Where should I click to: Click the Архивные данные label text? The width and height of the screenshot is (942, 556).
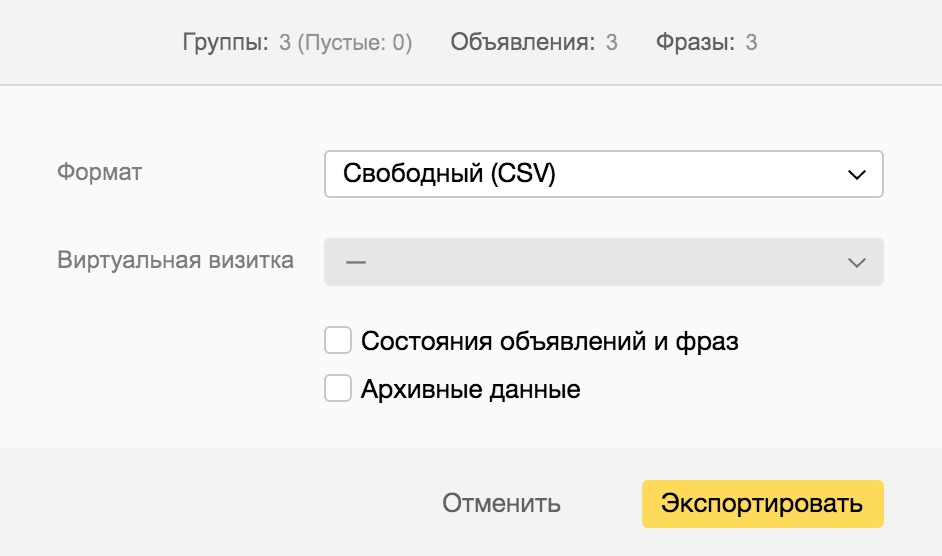471,388
